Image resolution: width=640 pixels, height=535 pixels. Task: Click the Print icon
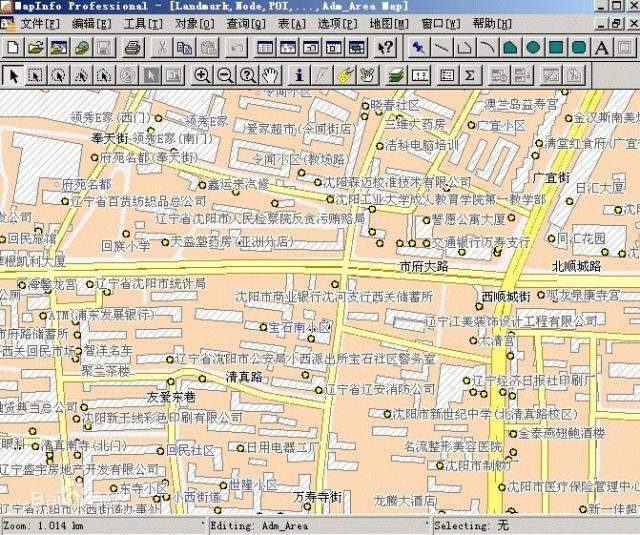click(x=133, y=47)
